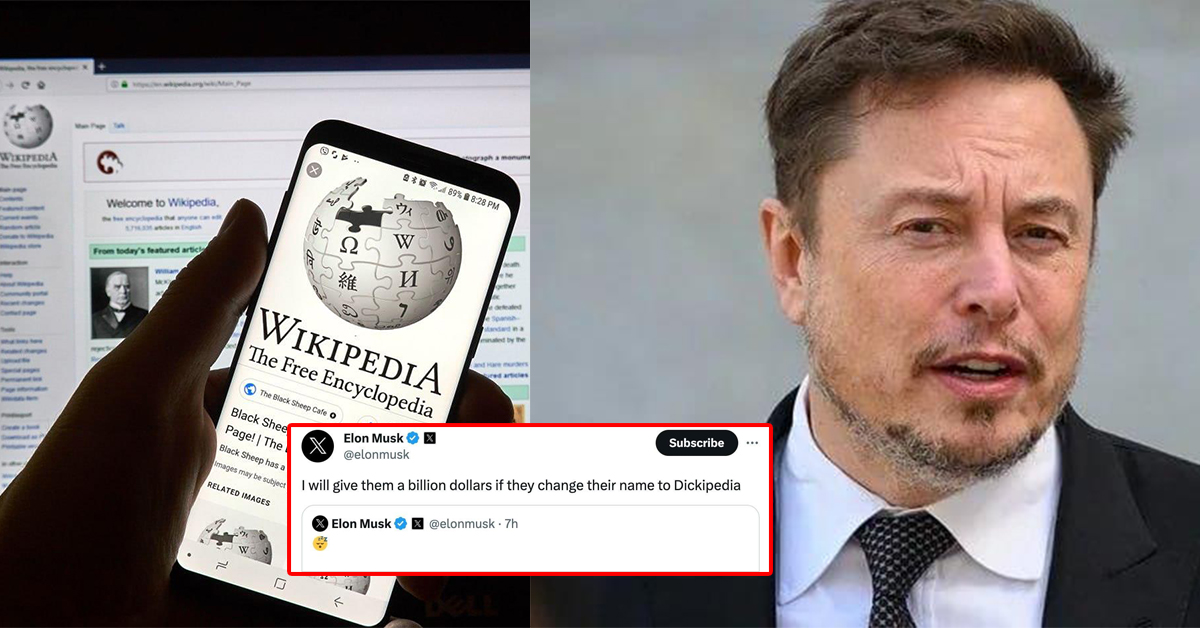Click the small X avatar in the quoted tweet
This screenshot has height=628, width=1200.
(320, 523)
